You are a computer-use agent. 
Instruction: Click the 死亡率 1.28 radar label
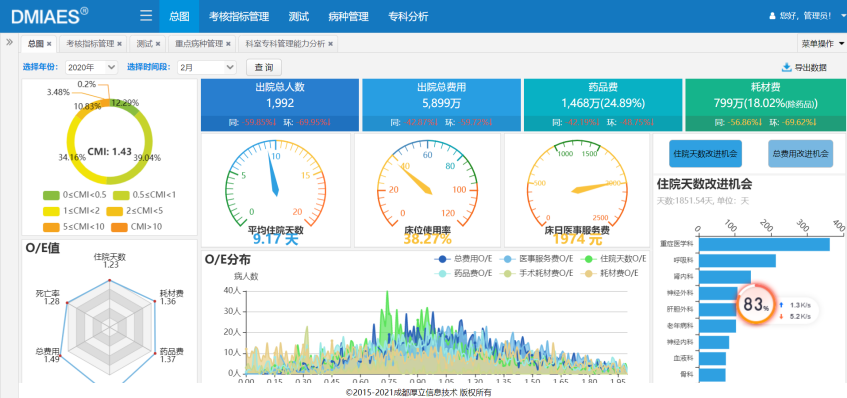[48, 297]
